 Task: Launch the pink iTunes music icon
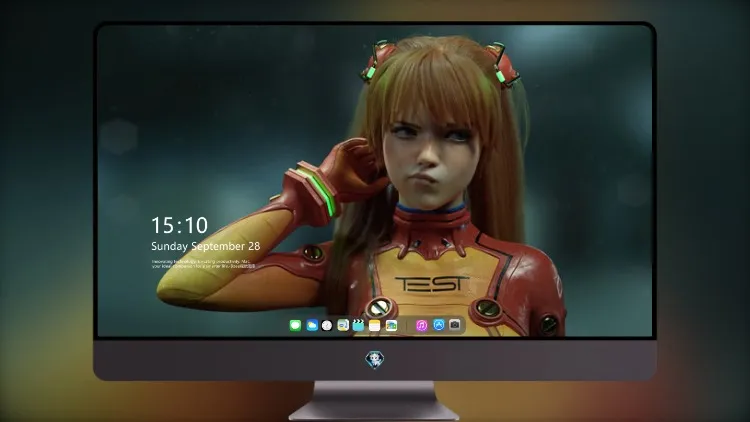[421, 326]
